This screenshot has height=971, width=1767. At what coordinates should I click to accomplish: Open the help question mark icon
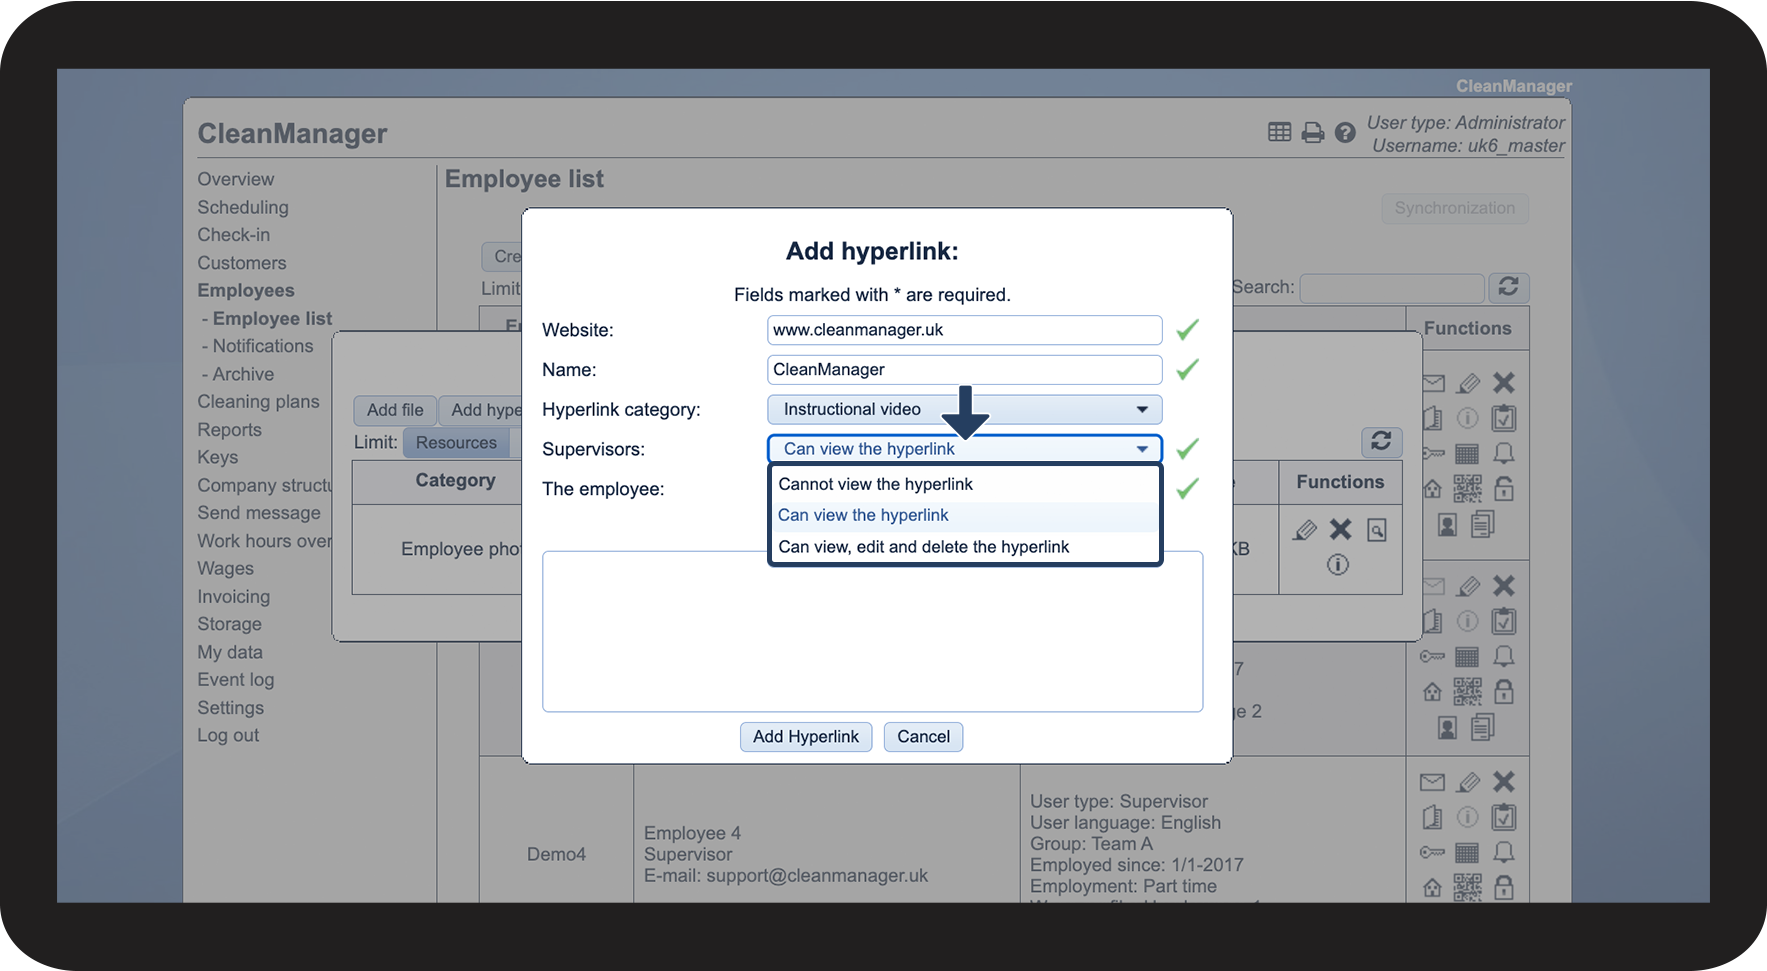pyautogui.click(x=1345, y=132)
